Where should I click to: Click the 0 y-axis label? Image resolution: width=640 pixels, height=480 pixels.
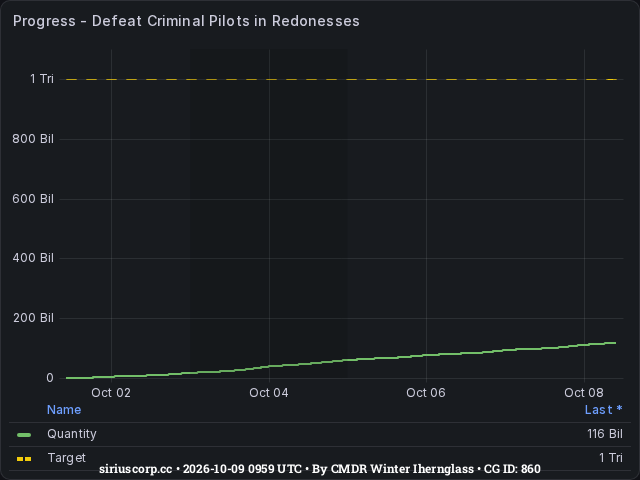(x=50, y=378)
